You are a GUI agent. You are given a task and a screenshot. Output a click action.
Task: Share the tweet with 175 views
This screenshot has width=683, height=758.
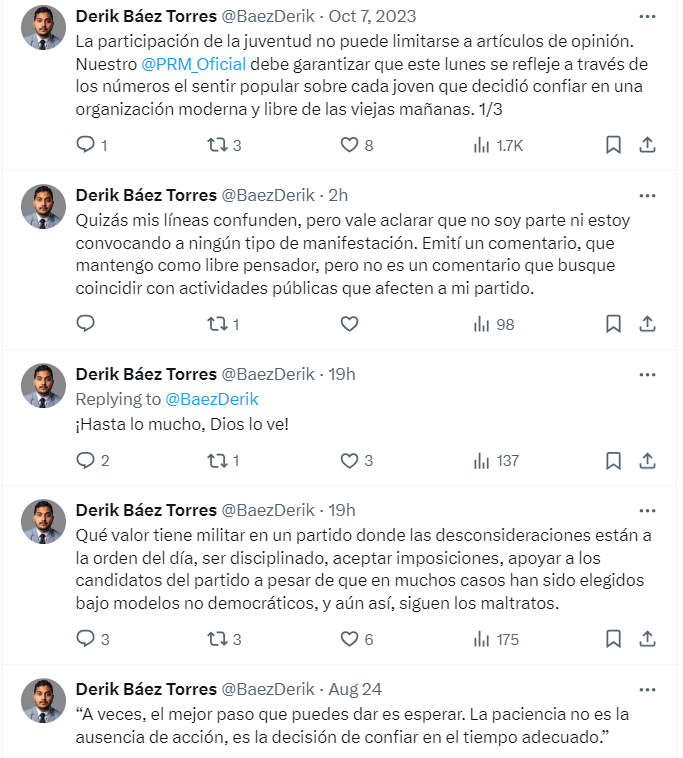(647, 639)
